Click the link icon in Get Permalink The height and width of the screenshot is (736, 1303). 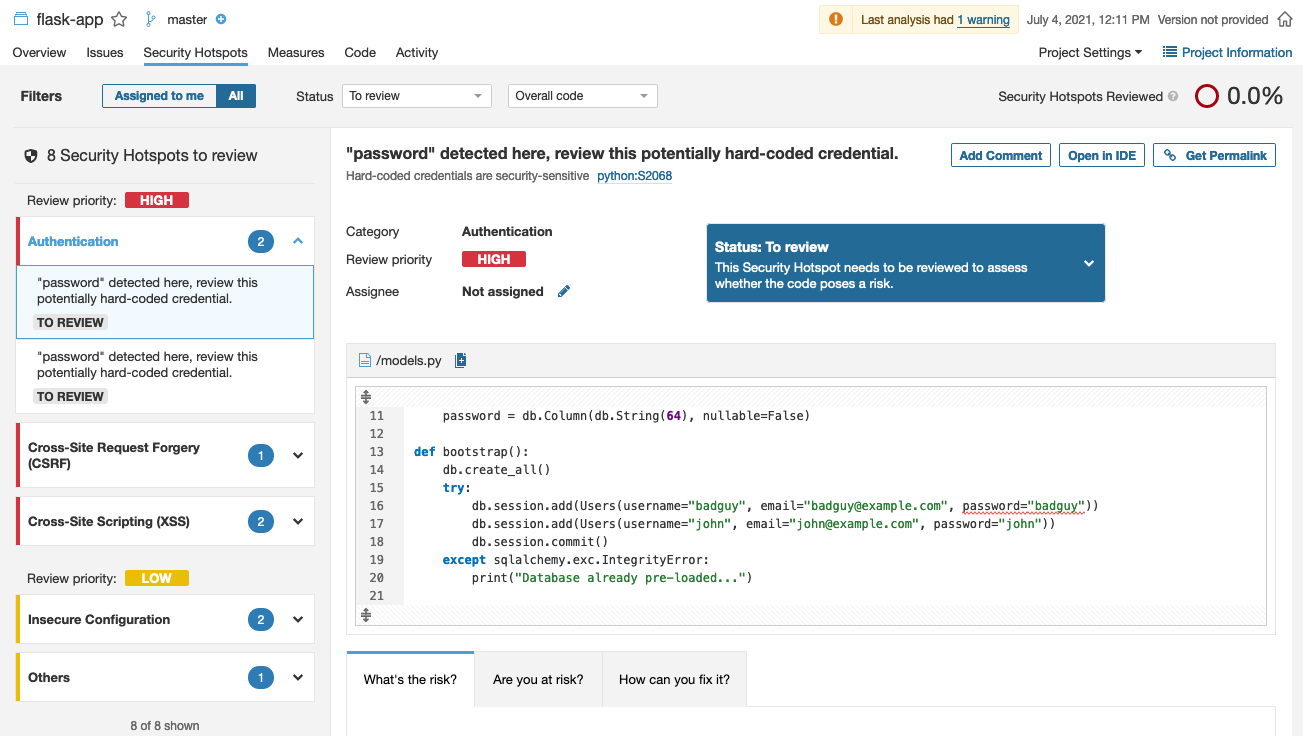1170,155
